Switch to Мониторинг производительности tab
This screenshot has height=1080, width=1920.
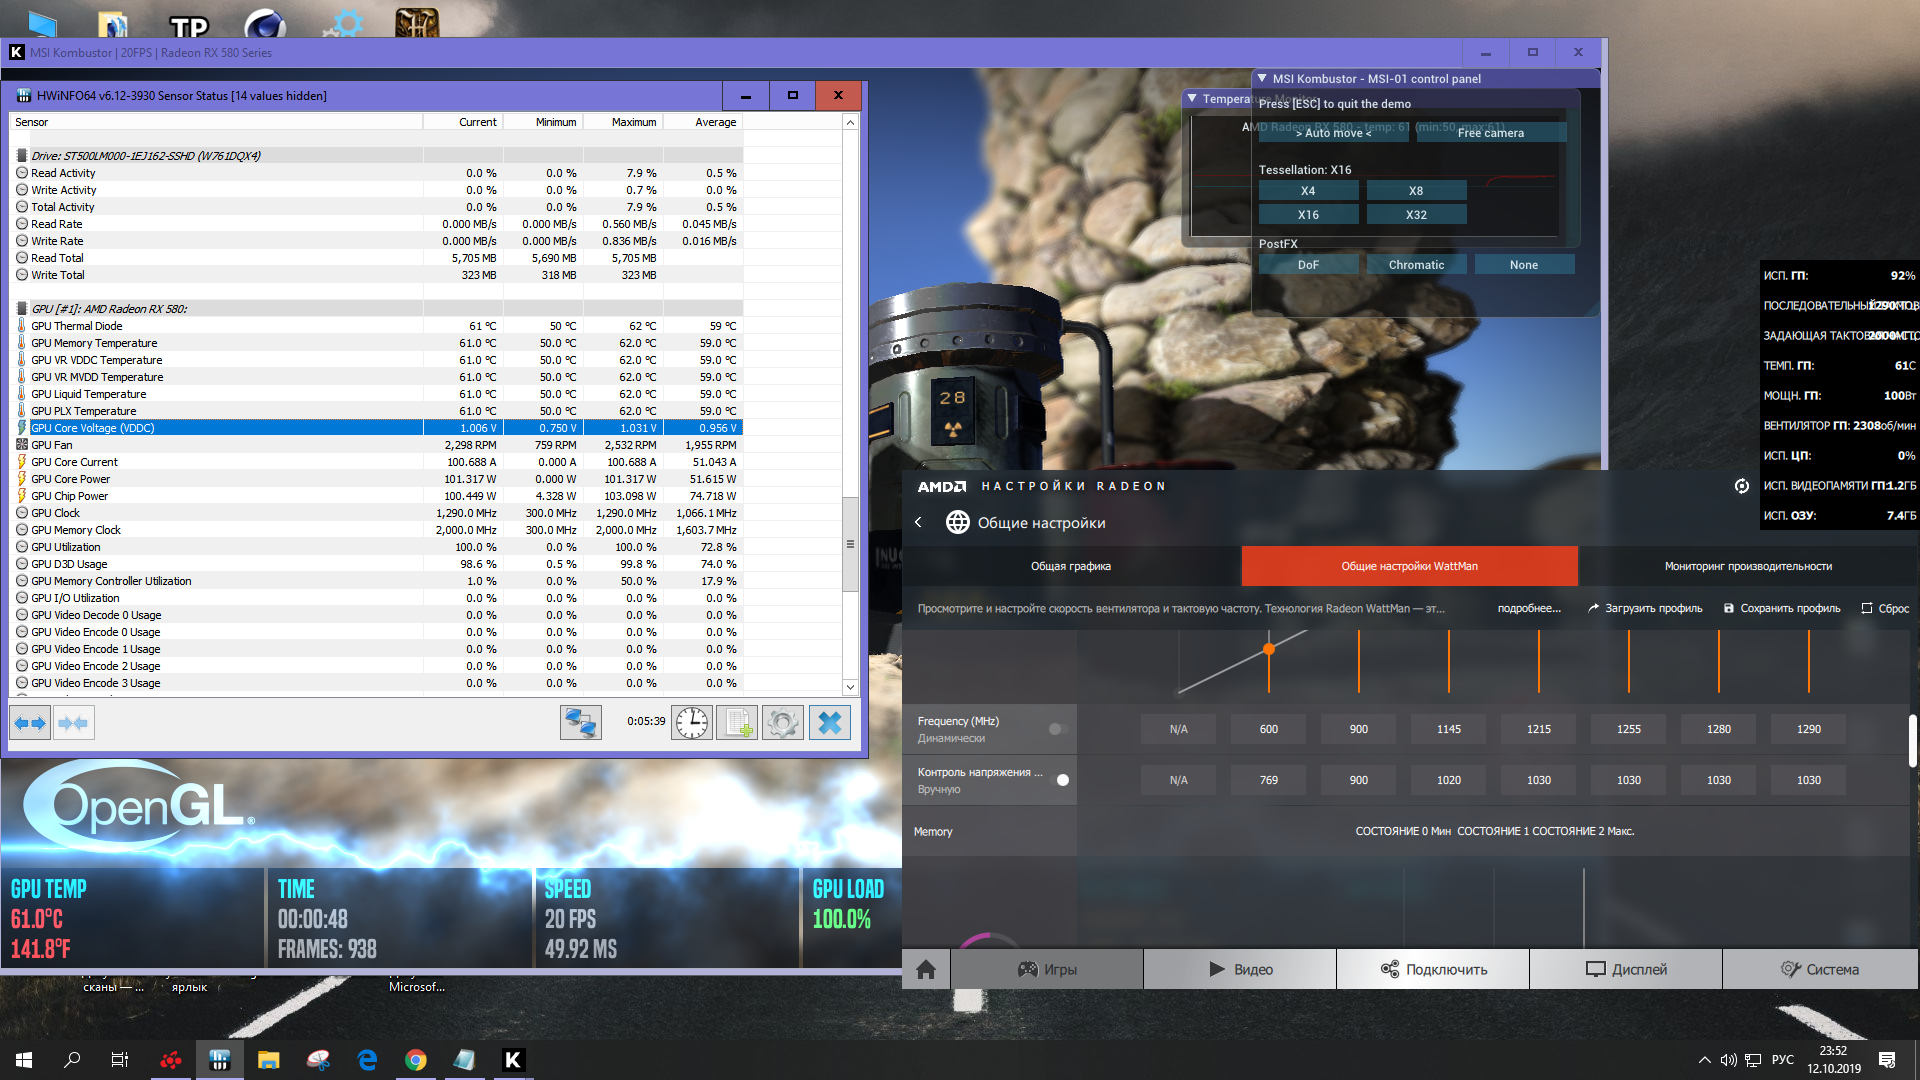(1747, 566)
